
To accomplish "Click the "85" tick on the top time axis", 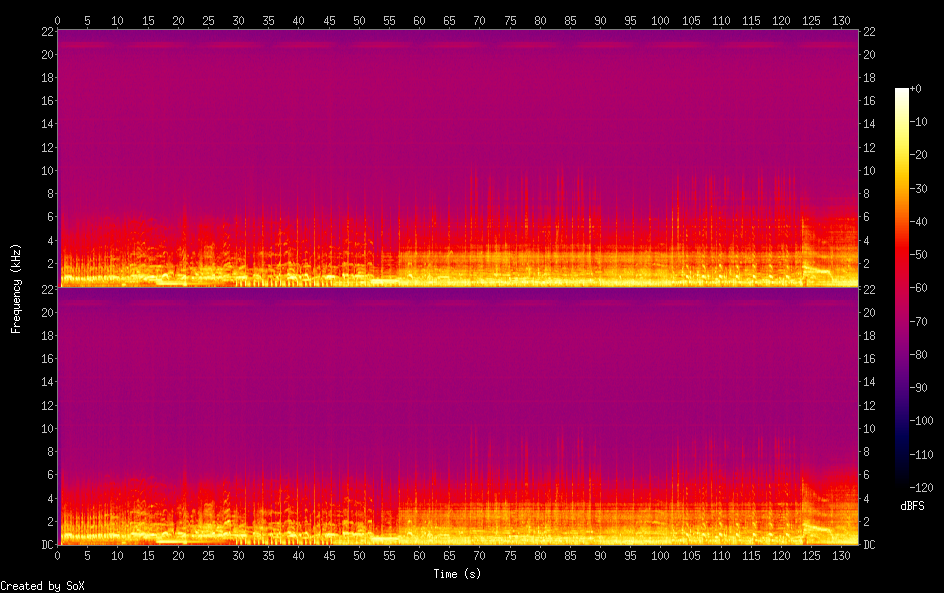I will pos(570,20).
